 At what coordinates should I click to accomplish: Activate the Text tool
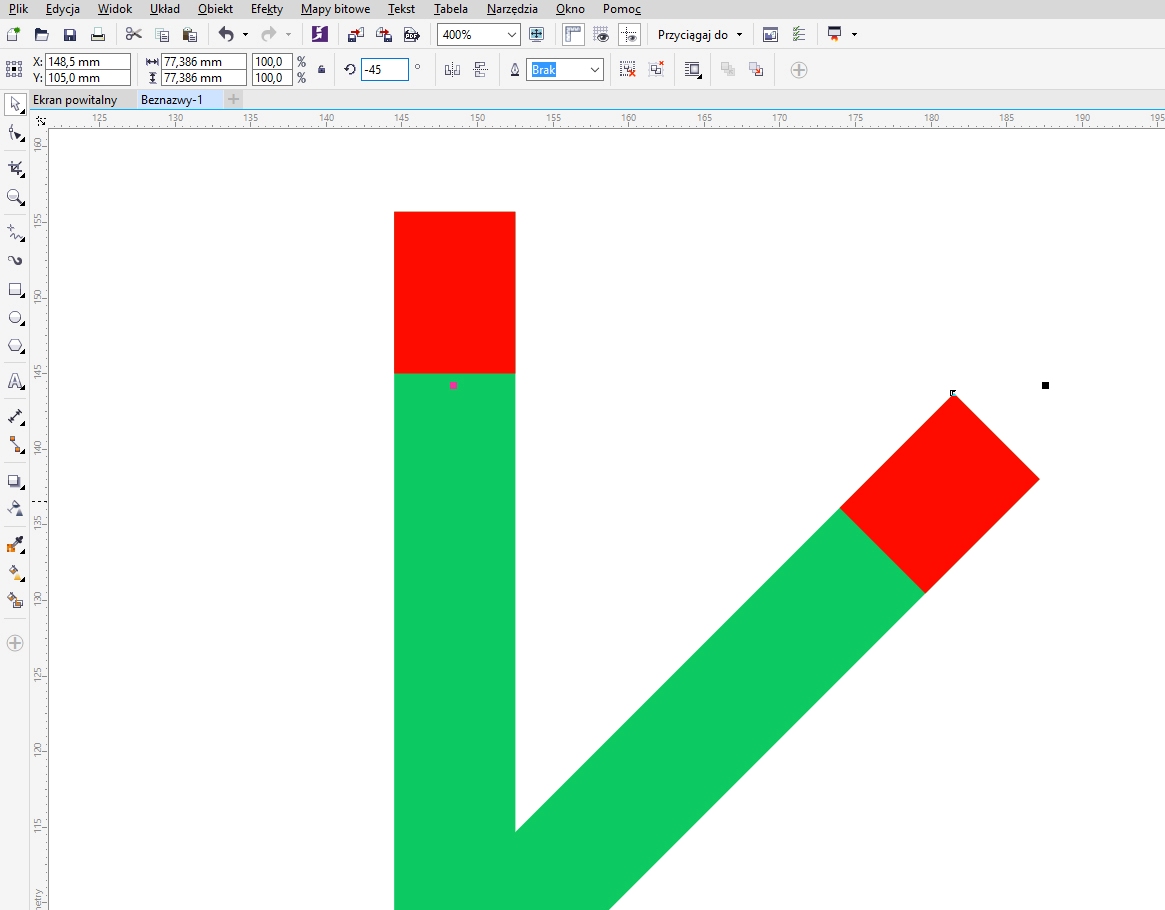15,381
